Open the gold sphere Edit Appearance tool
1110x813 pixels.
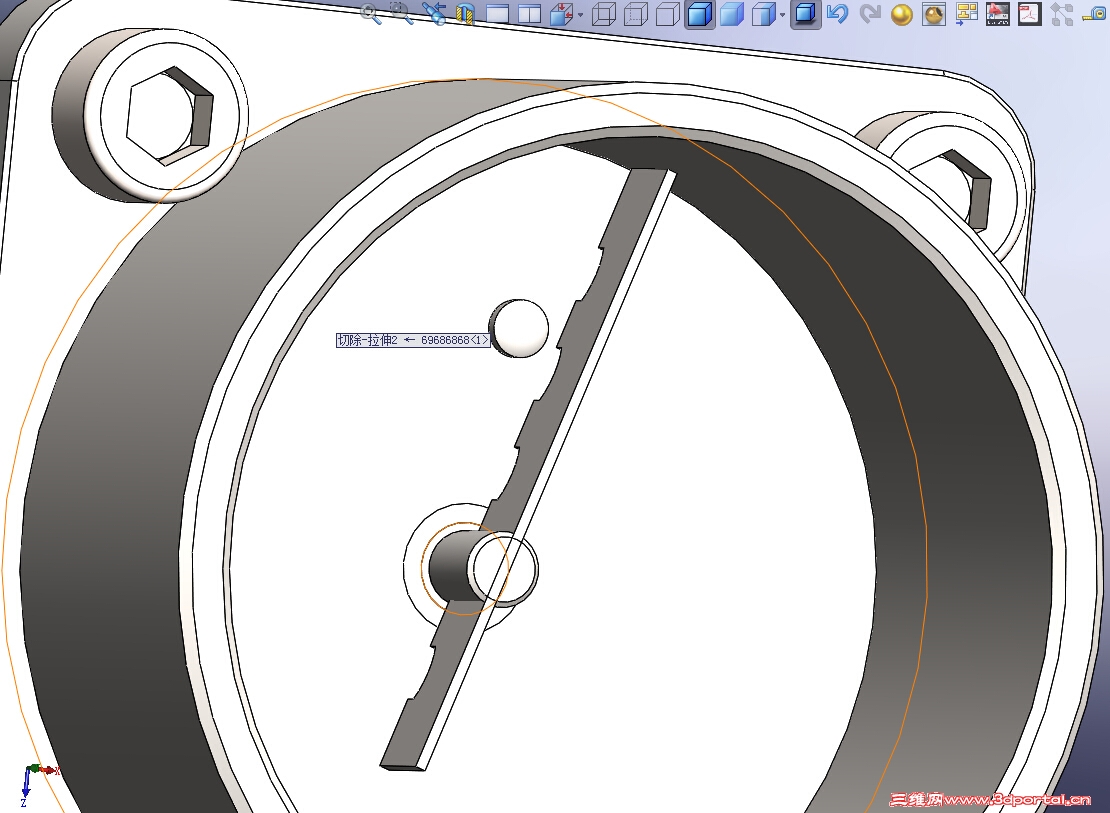click(x=902, y=15)
